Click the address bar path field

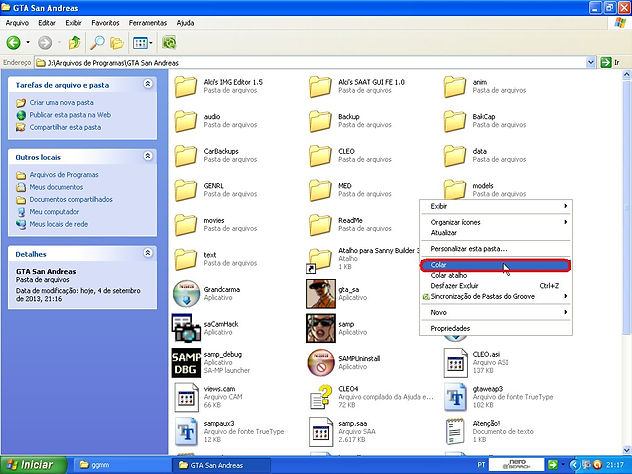pos(310,62)
